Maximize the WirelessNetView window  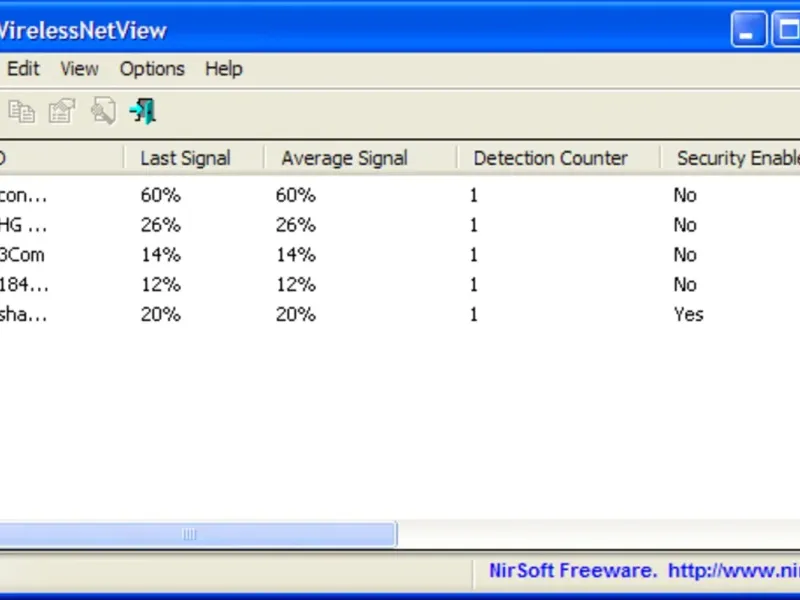point(786,30)
